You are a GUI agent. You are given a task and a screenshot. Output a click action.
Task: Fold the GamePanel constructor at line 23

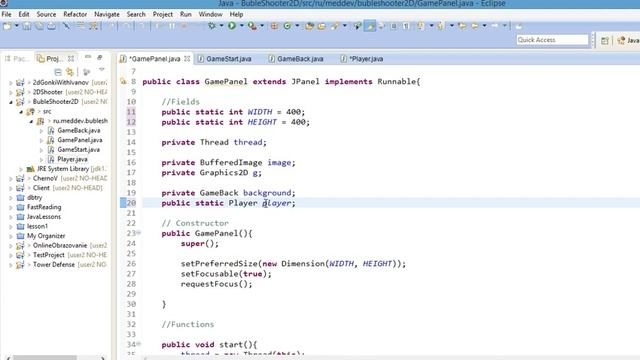[x=139, y=233]
